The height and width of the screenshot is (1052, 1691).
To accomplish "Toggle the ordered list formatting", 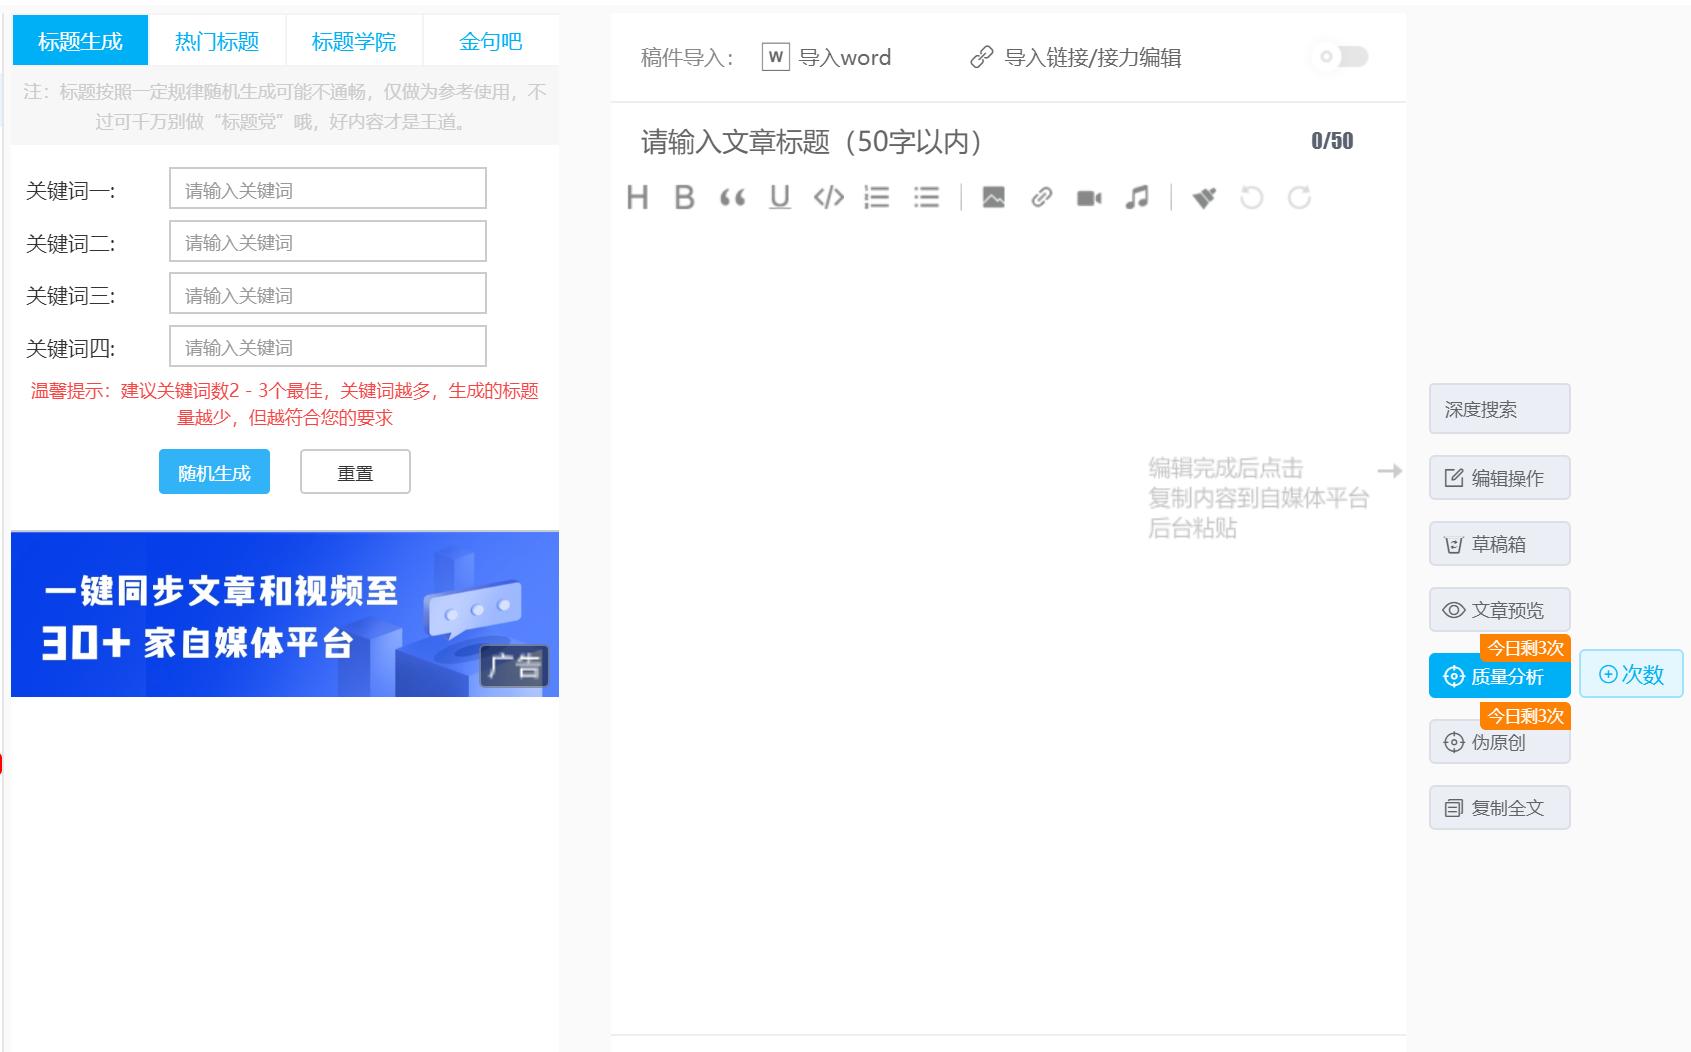I will [x=877, y=197].
